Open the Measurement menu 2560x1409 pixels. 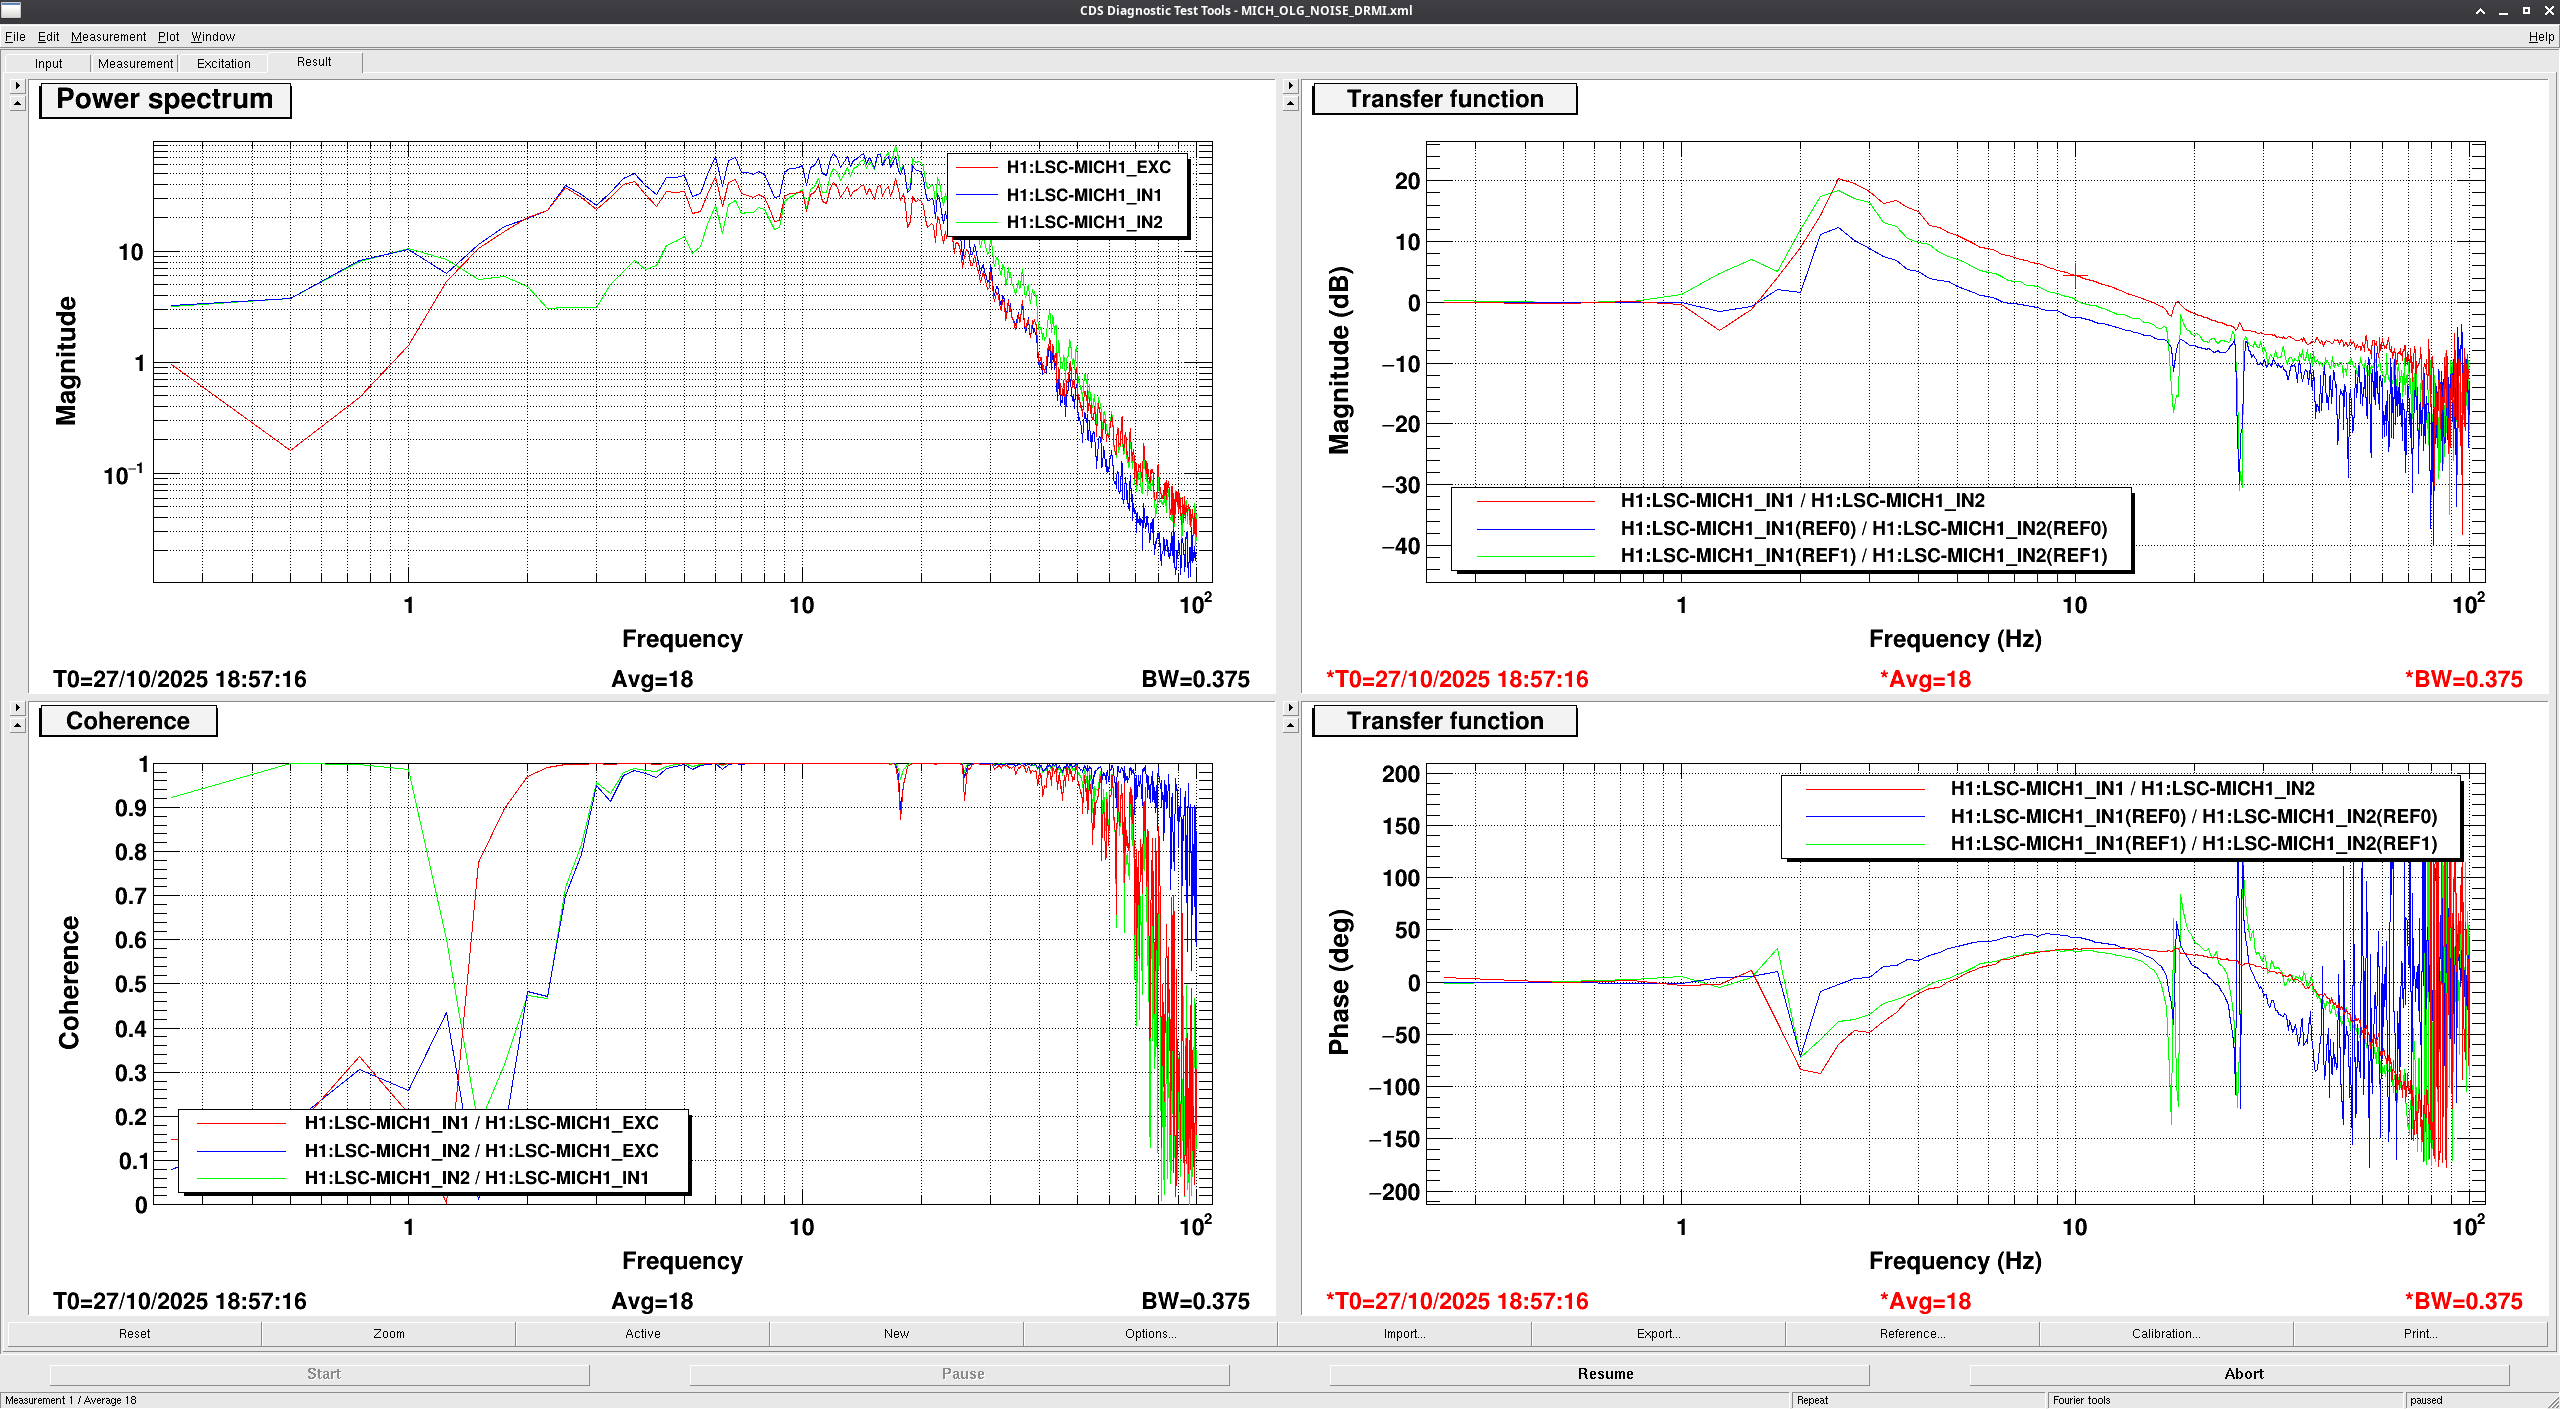[108, 37]
